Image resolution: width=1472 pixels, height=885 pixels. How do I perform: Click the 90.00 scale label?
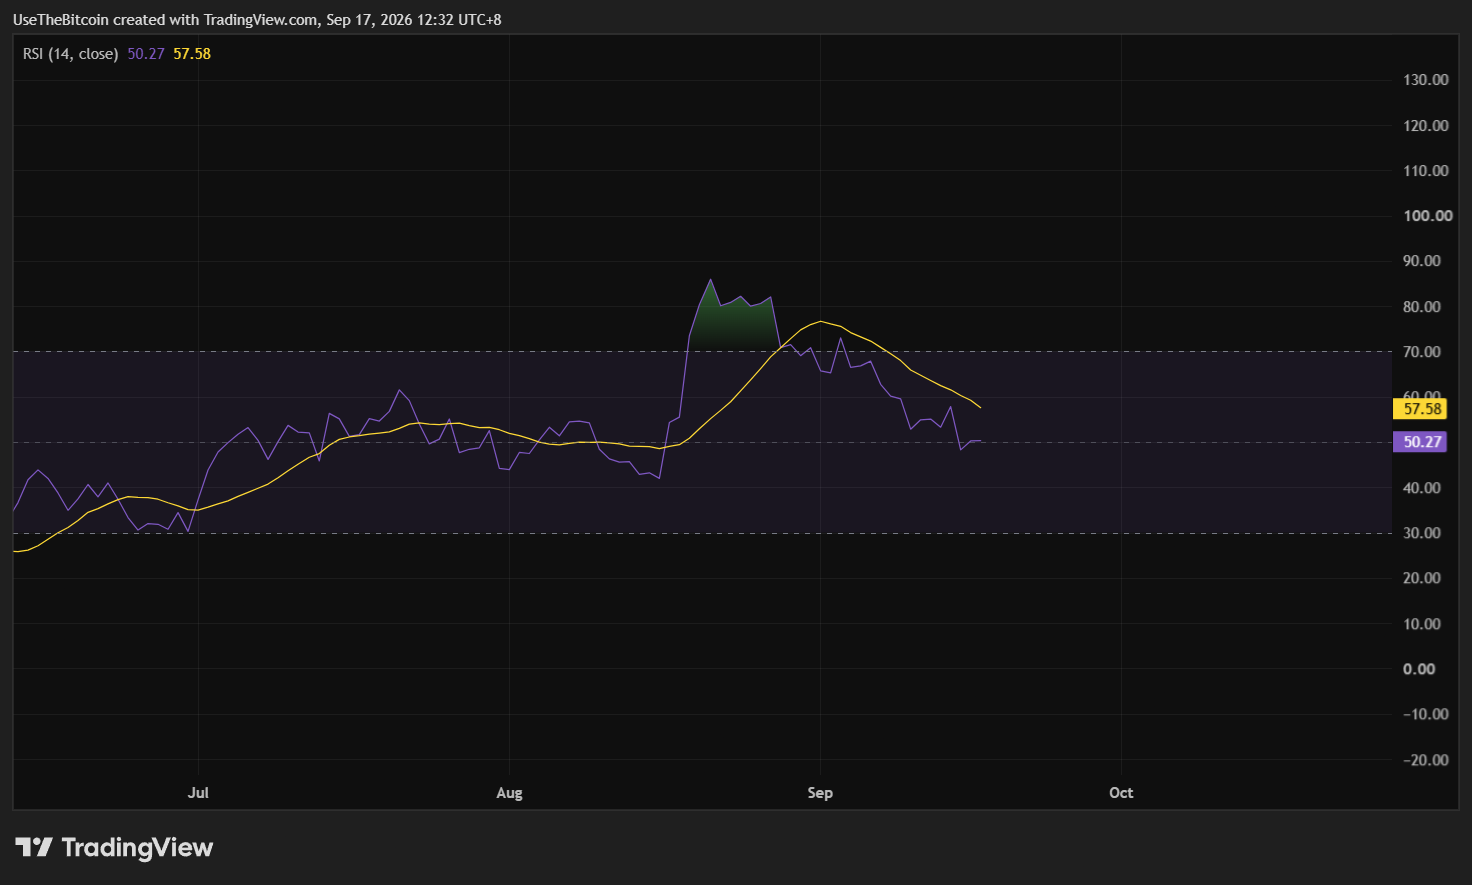[x=1422, y=261]
